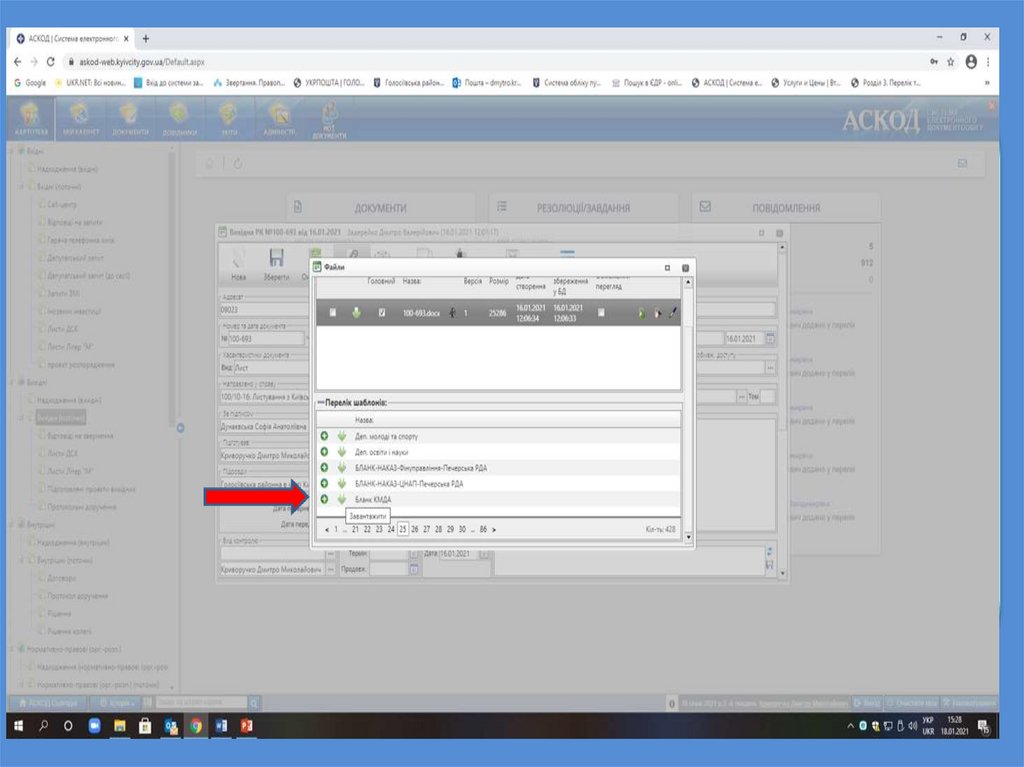Go to last templates page 86
The height and width of the screenshot is (767, 1024).
(483, 529)
